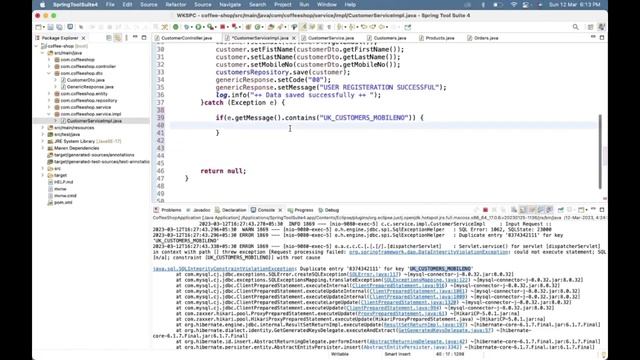Open the Problems tab
640x360 pixels.
point(171,210)
